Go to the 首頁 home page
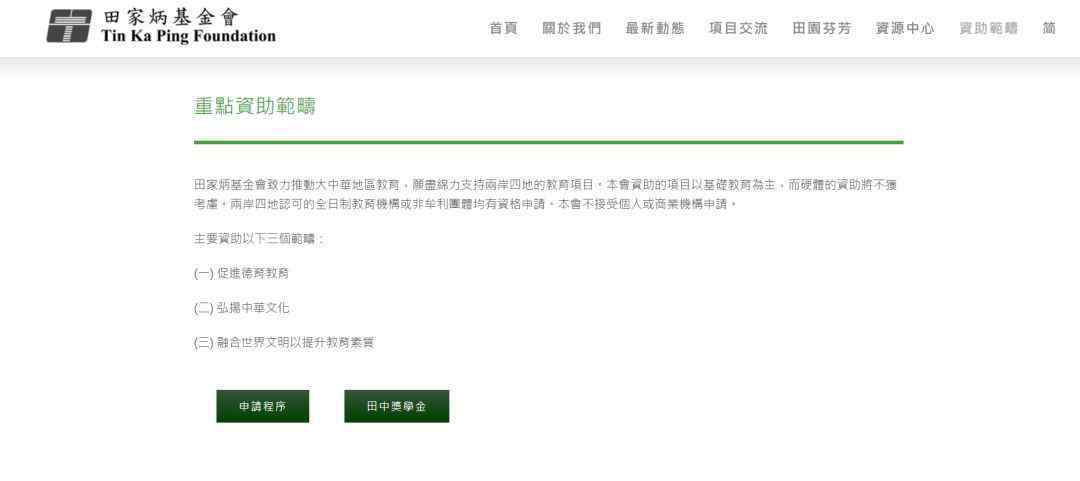Screen dimensions: 1080x481 coord(503,28)
